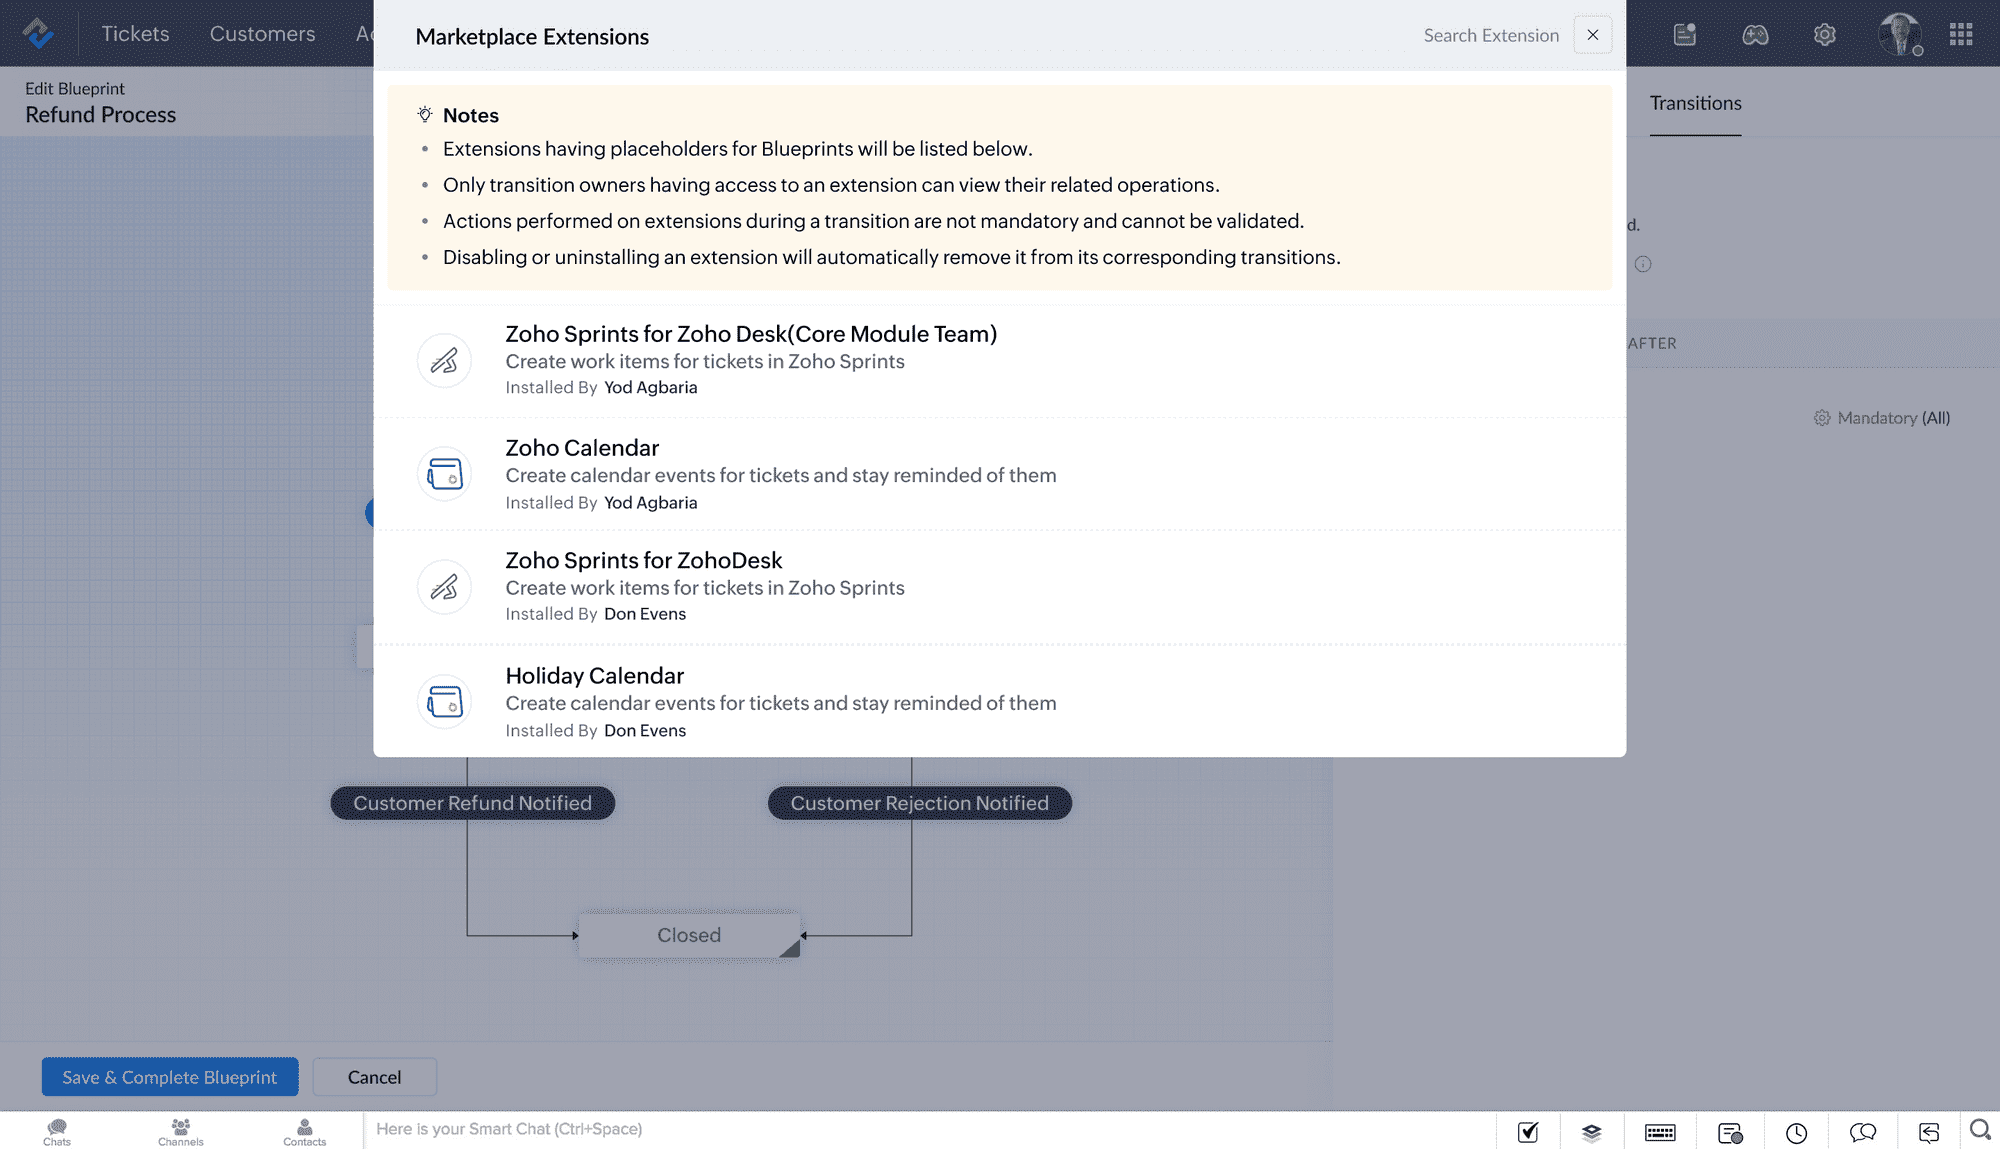Screen dimensions: 2000x1149
Task: Click the Smart Chat input field
Action: tap(930, 1130)
